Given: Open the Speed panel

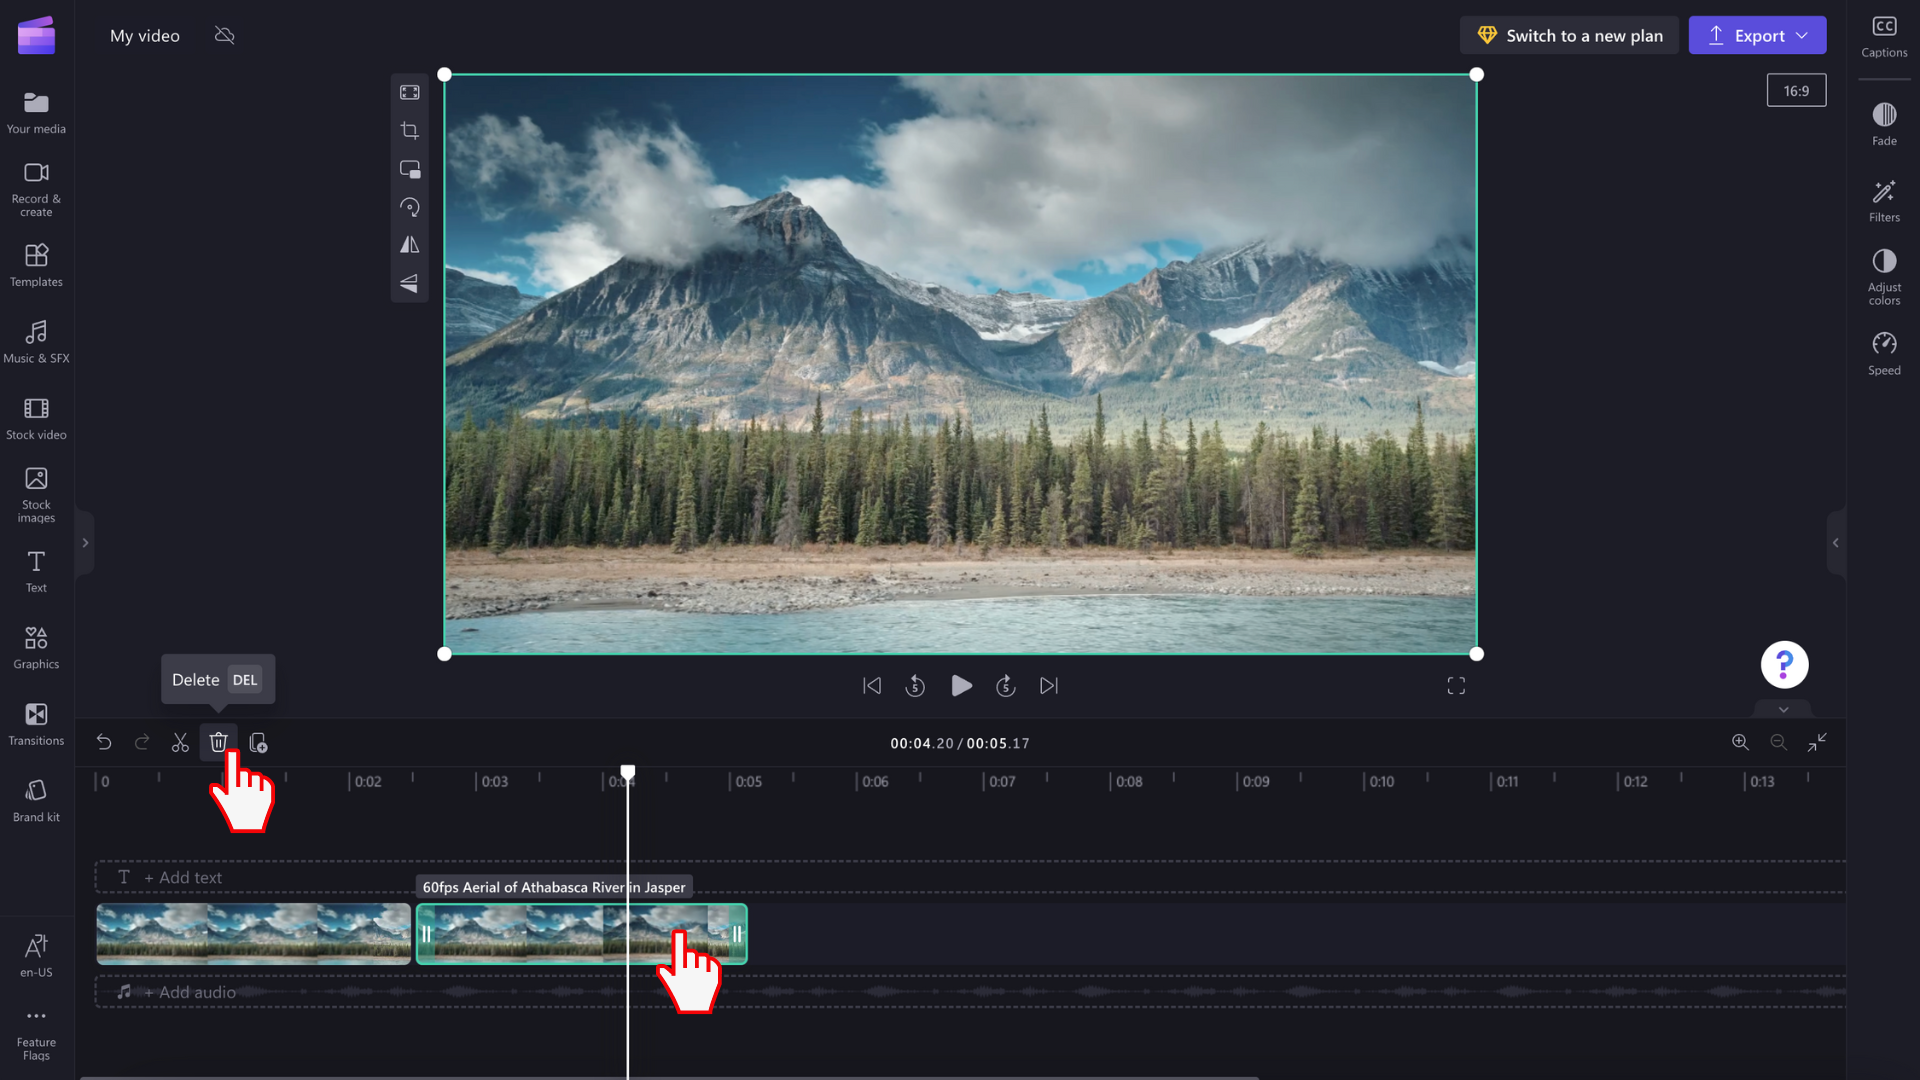Looking at the screenshot, I should (x=1884, y=354).
